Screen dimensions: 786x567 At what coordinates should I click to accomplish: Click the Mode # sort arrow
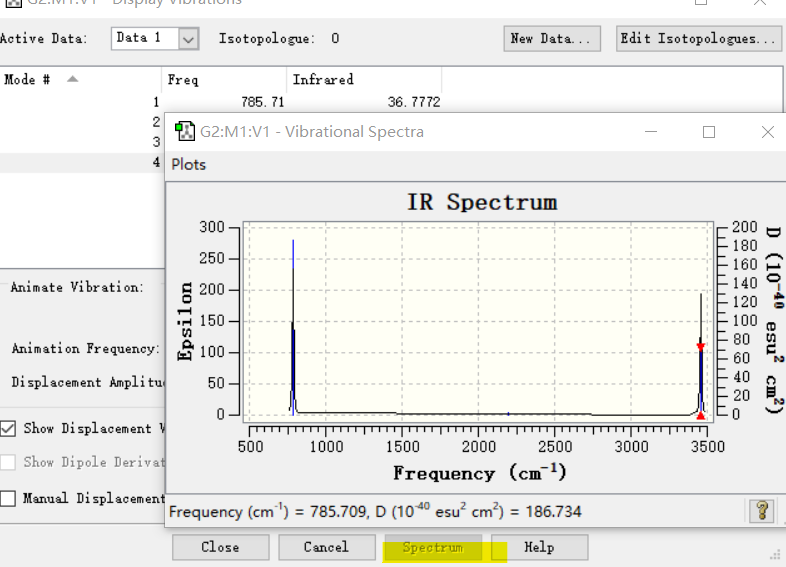point(73,79)
